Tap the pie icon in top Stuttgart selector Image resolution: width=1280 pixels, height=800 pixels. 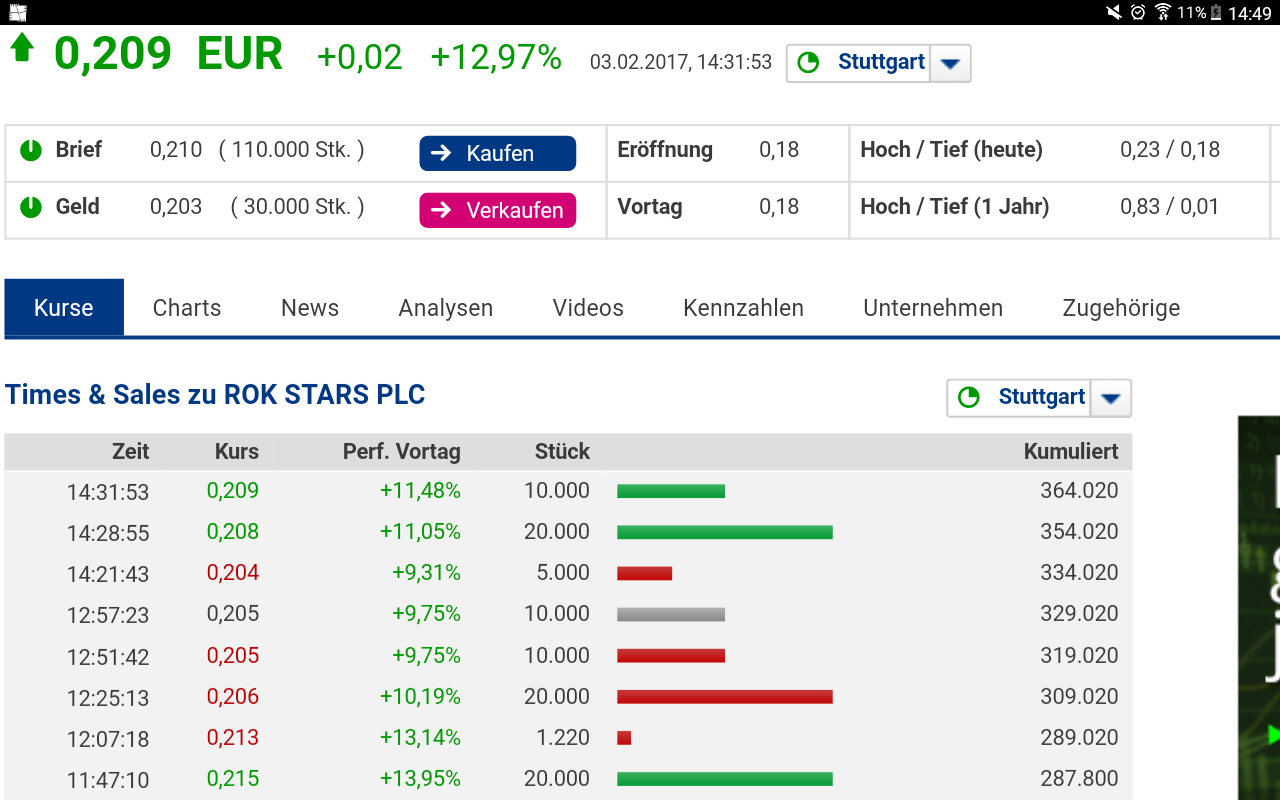coord(808,63)
